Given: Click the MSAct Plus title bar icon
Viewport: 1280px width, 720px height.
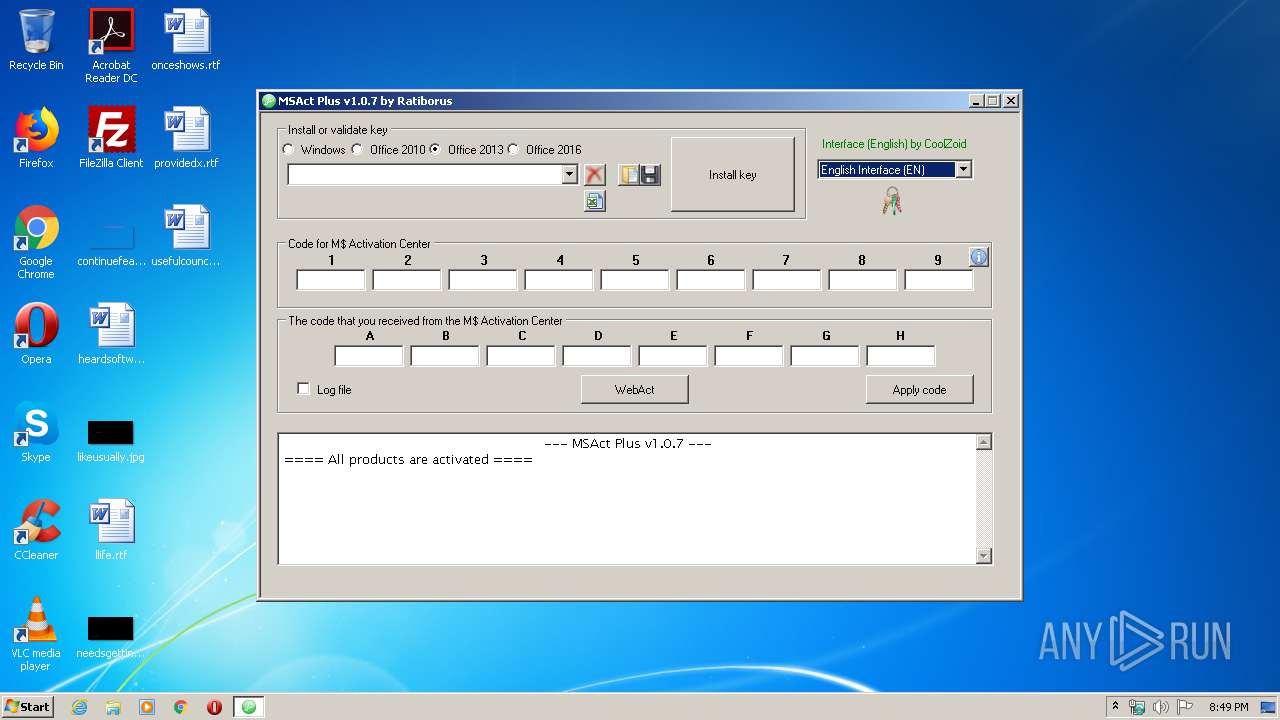Looking at the screenshot, I should coord(268,101).
